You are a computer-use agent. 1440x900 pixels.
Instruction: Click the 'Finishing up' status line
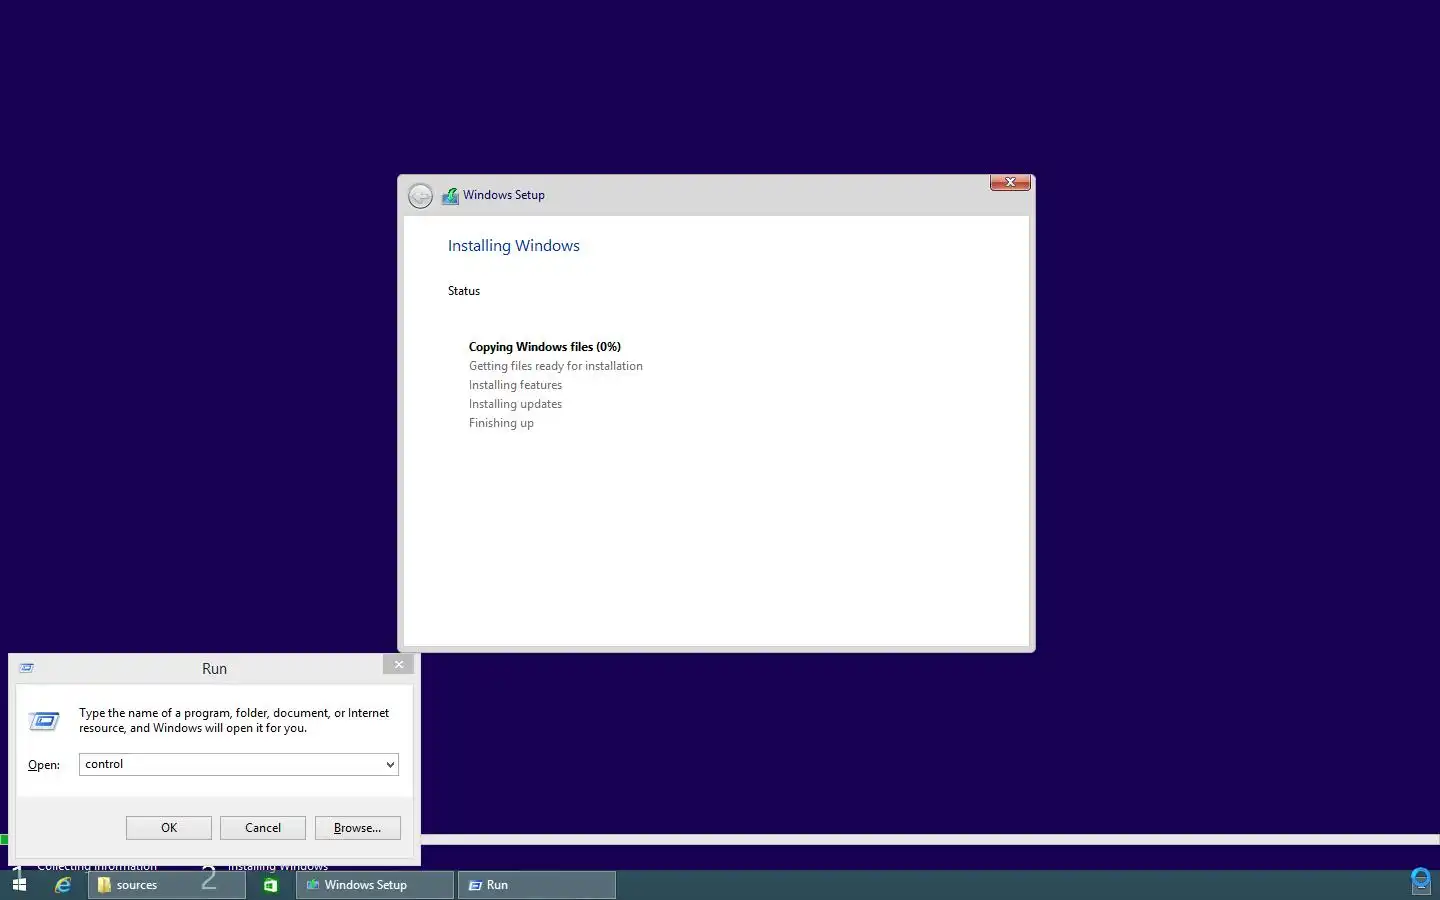tap(501, 423)
